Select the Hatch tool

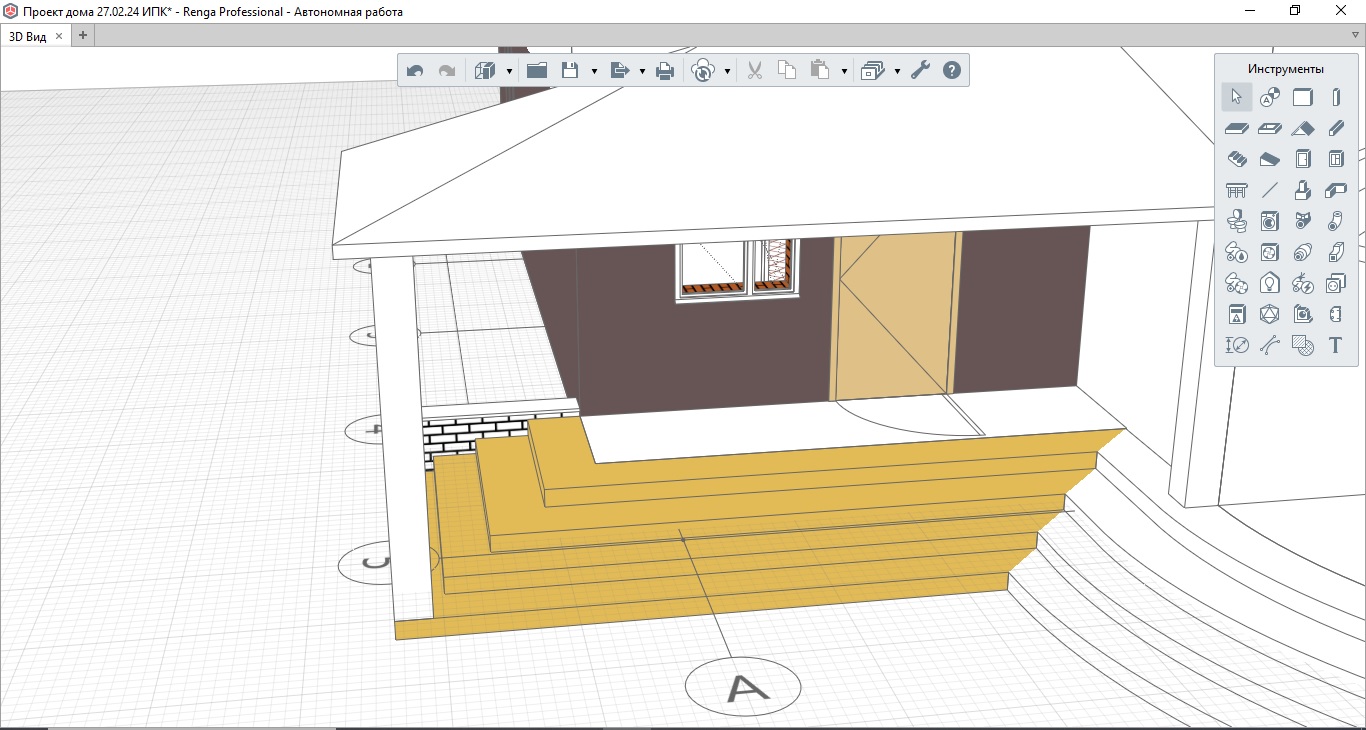pyautogui.click(x=1302, y=345)
